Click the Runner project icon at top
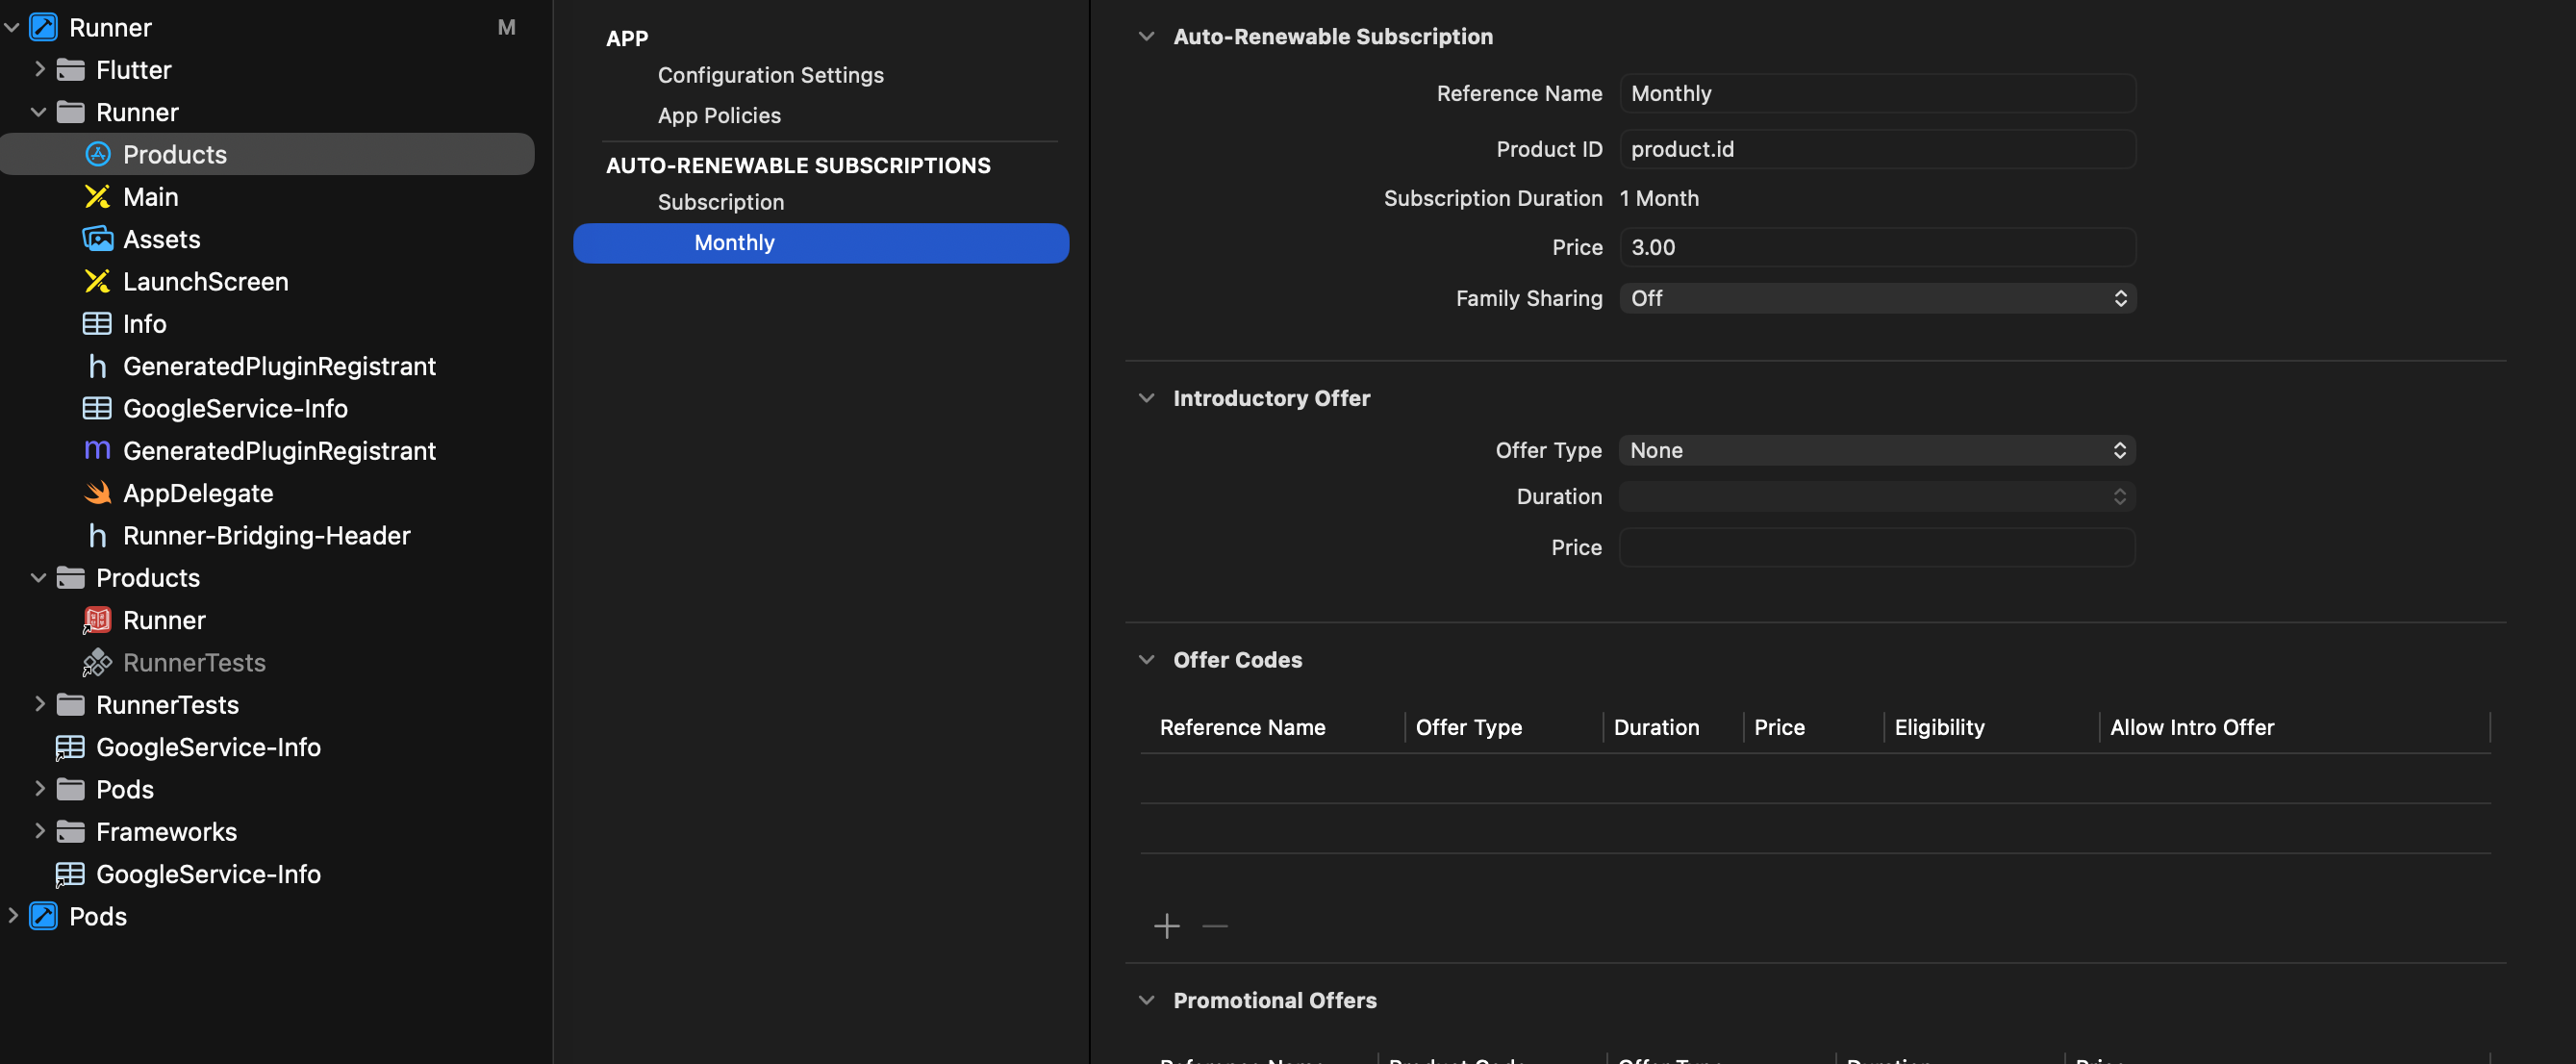The height and width of the screenshot is (1064, 2576). click(x=43, y=27)
